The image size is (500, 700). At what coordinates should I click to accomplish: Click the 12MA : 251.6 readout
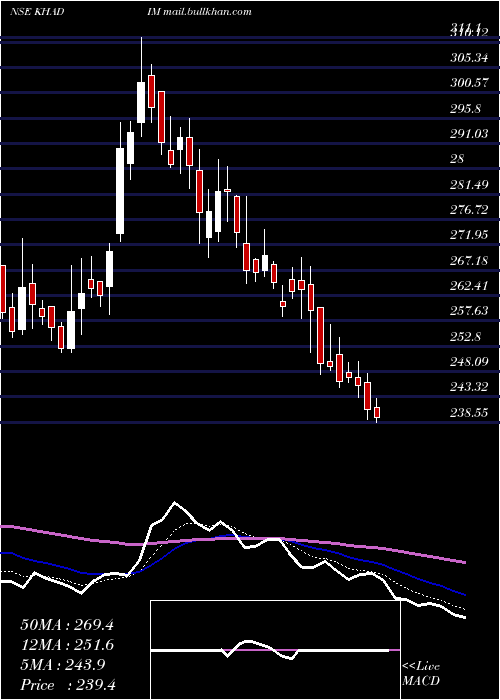pos(67,645)
